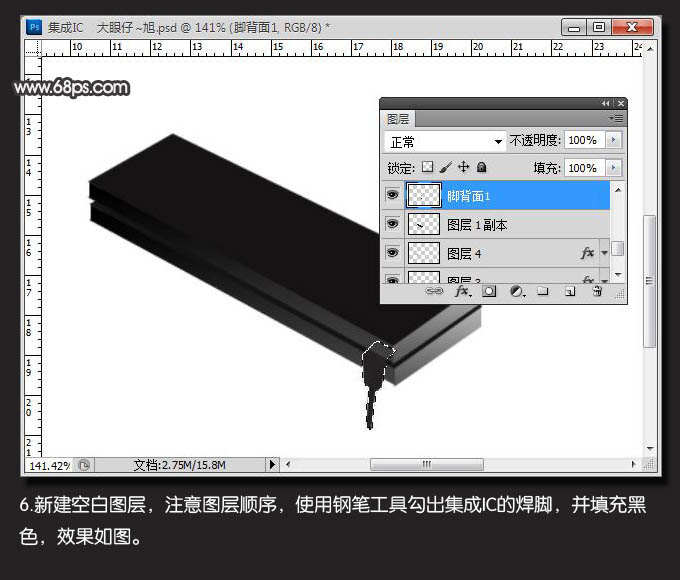Click vertical scrollbar down arrow of document
The image size is (680, 580).
coord(650,449)
